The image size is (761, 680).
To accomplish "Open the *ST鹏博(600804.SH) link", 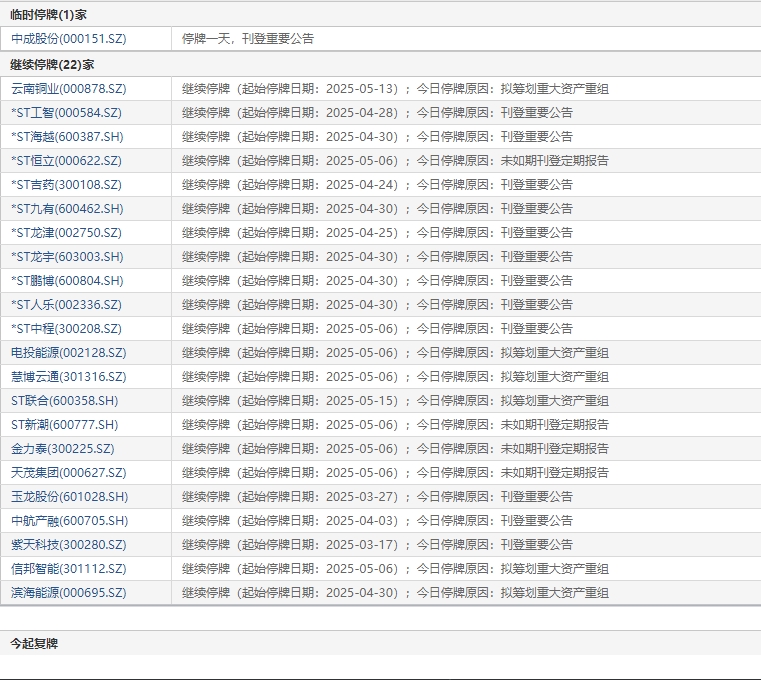I will (67, 281).
